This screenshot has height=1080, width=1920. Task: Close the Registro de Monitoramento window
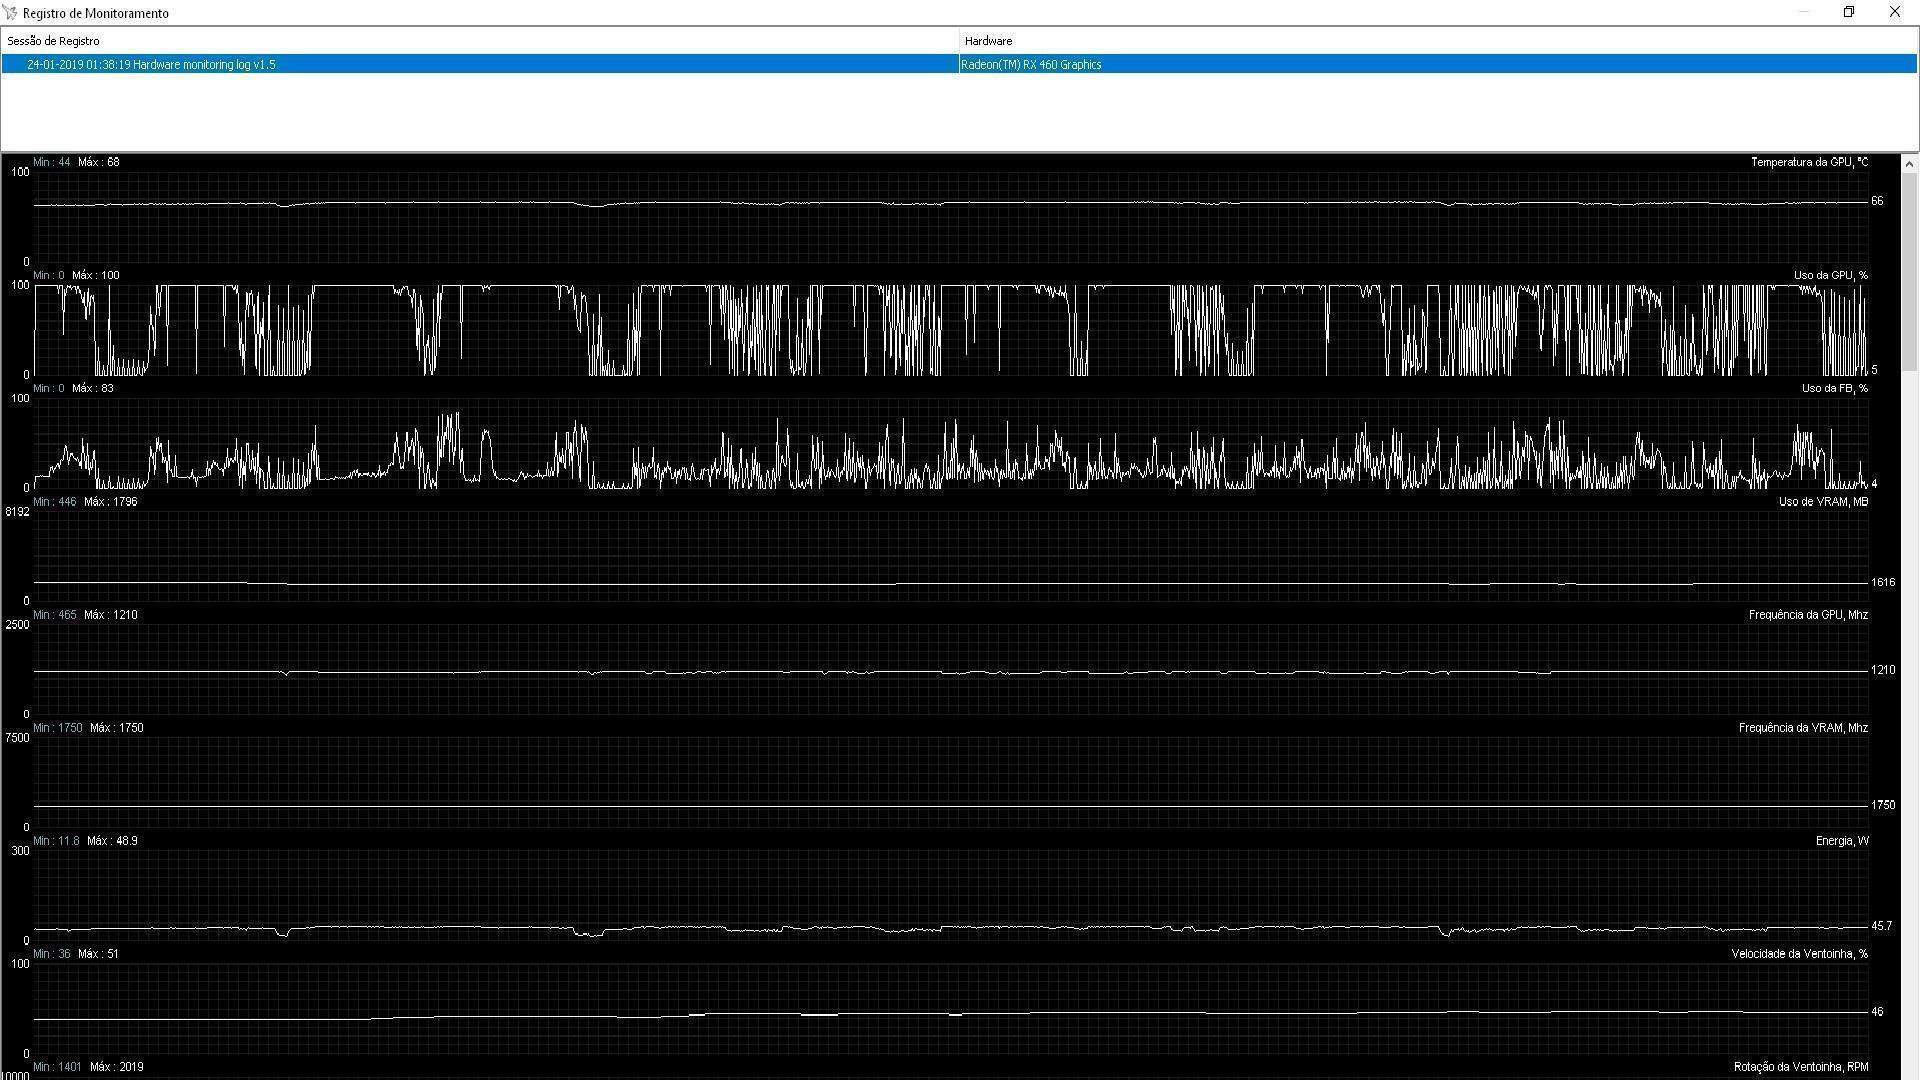[x=1895, y=12]
